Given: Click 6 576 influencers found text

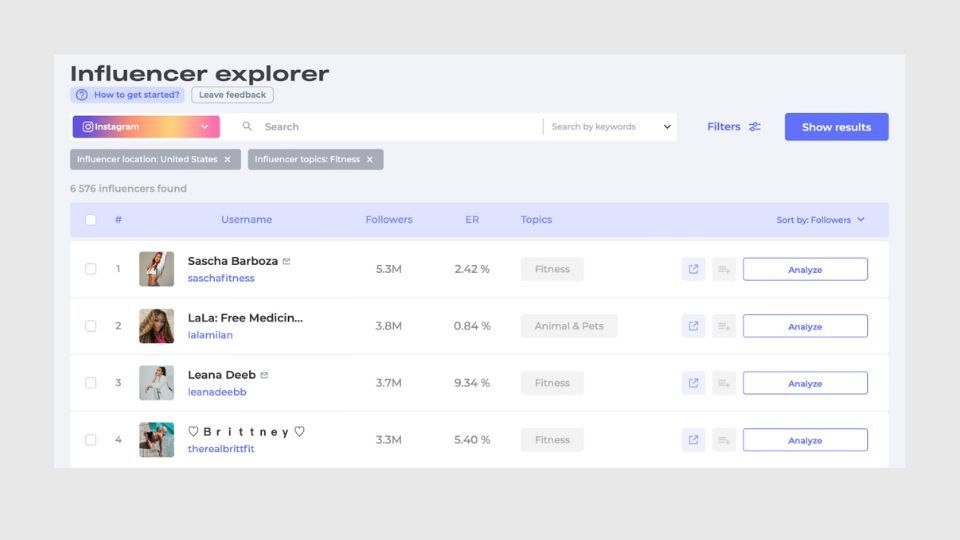Looking at the screenshot, I should 128,189.
